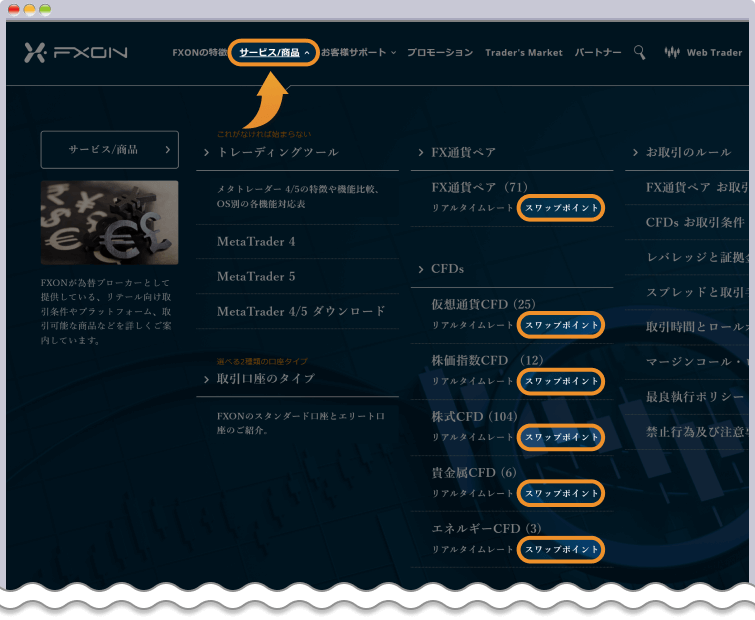Click スワップポイント under FX通貨ペア (71)
The image size is (755, 620).
coord(561,208)
